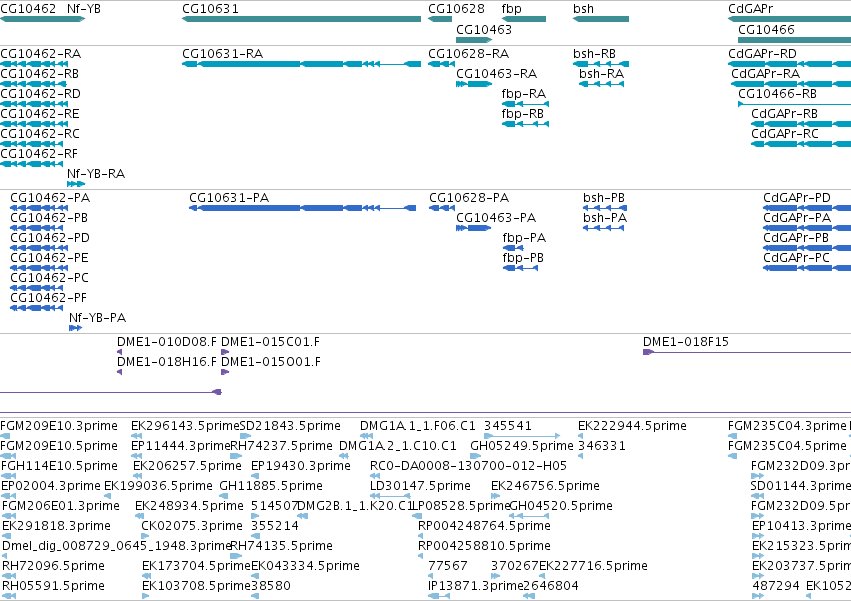Select the Nf-YB gene label

click(84, 9)
